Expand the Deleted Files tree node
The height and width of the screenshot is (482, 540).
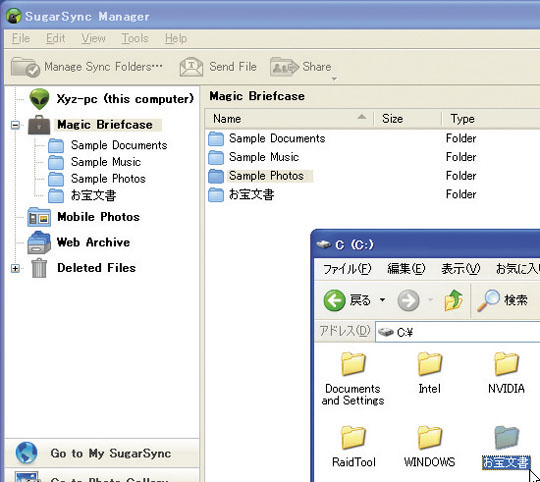pos(15,268)
